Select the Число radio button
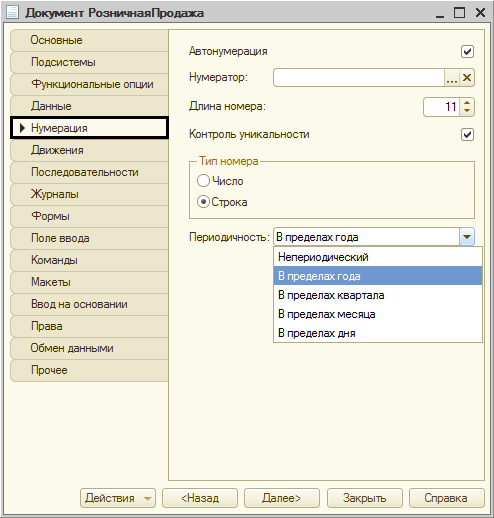The width and height of the screenshot is (494, 518). click(x=203, y=181)
